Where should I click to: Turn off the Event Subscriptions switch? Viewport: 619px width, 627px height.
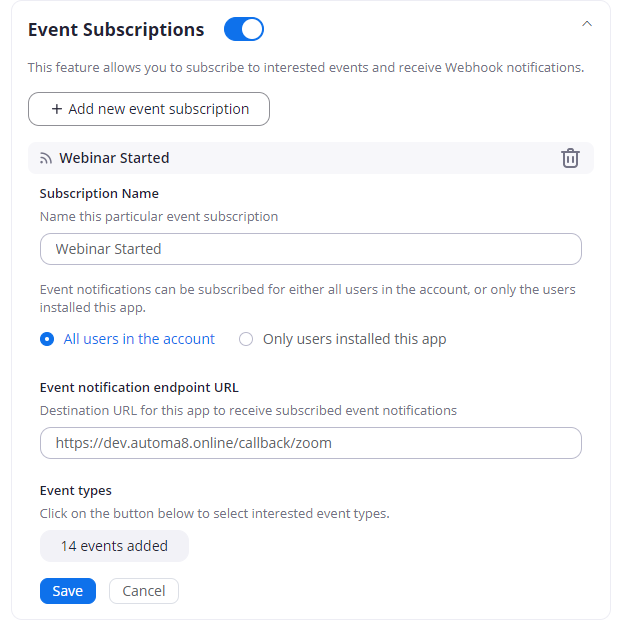243,30
